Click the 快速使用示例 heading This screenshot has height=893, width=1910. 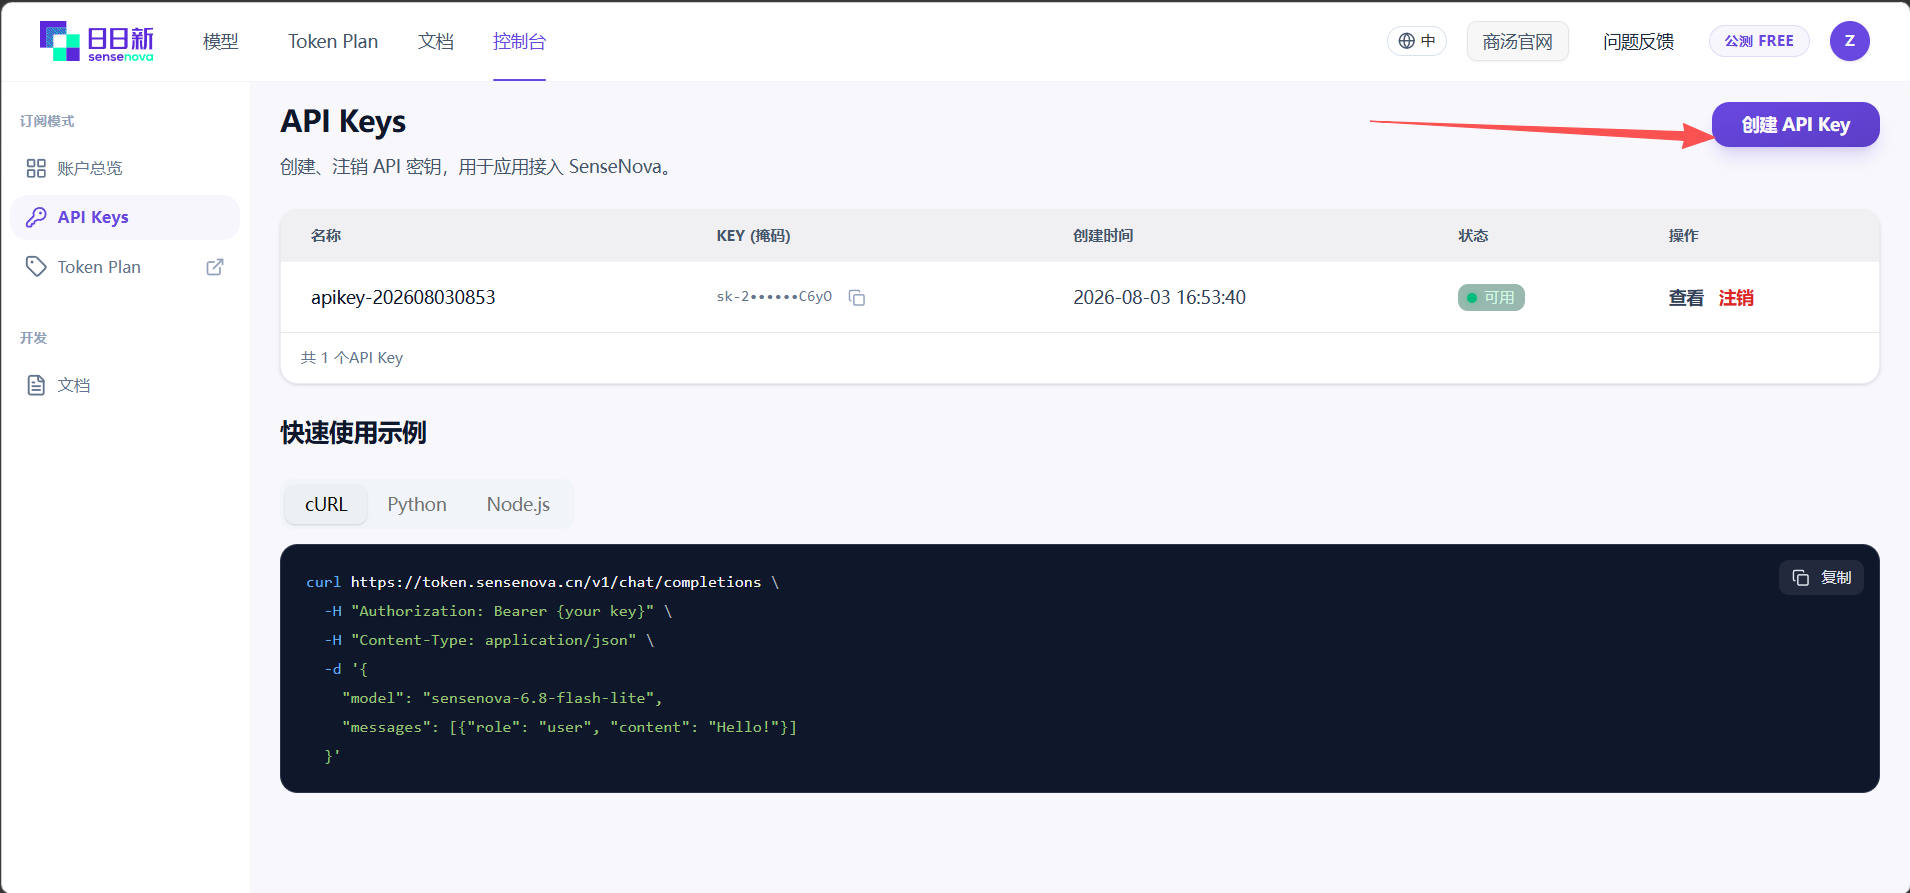[353, 432]
